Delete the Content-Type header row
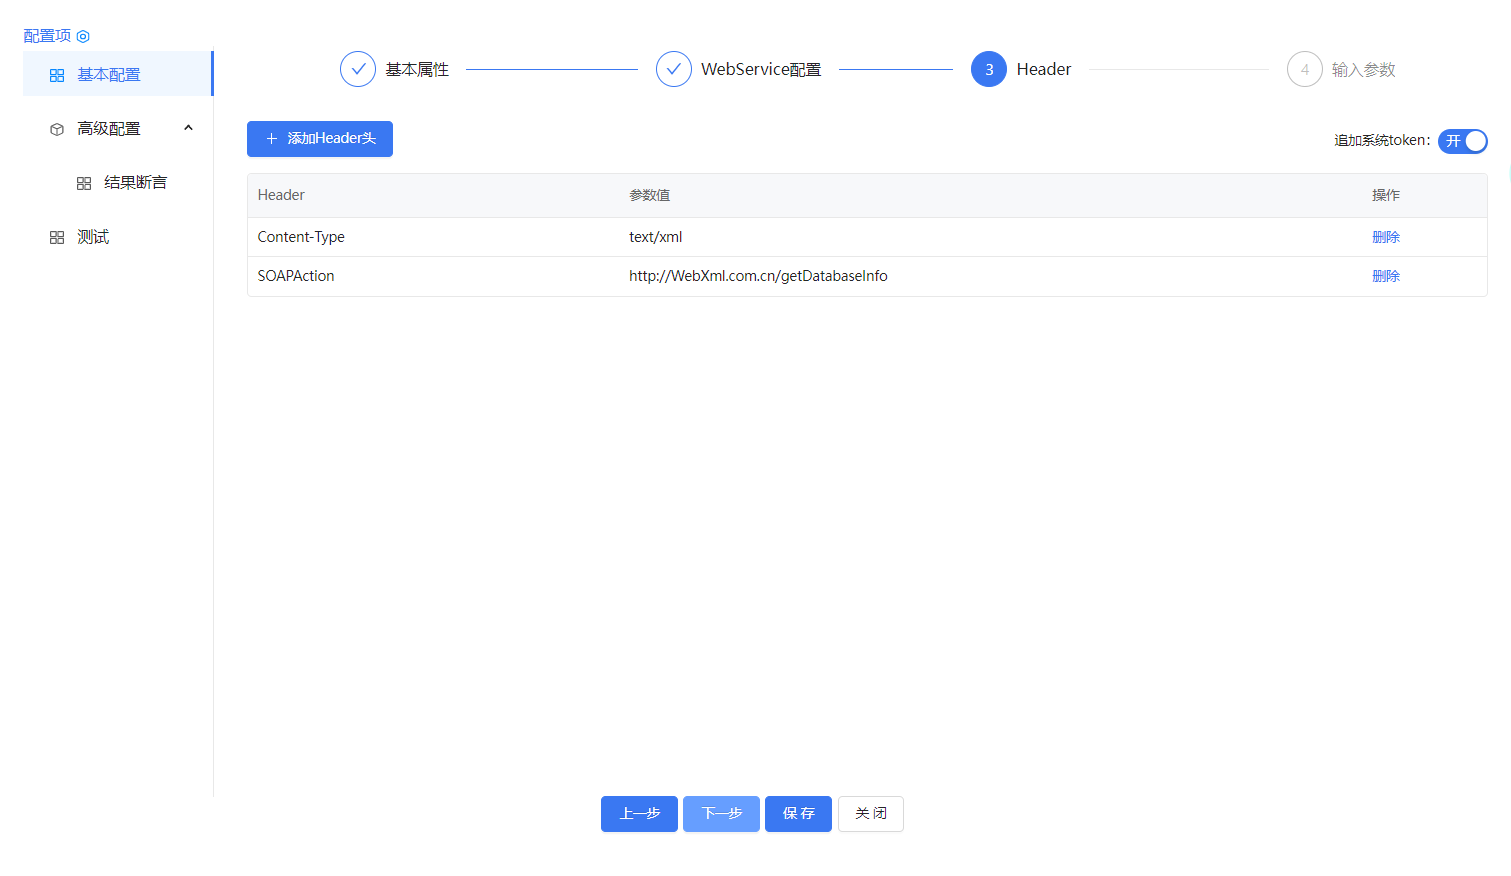 click(x=1386, y=237)
